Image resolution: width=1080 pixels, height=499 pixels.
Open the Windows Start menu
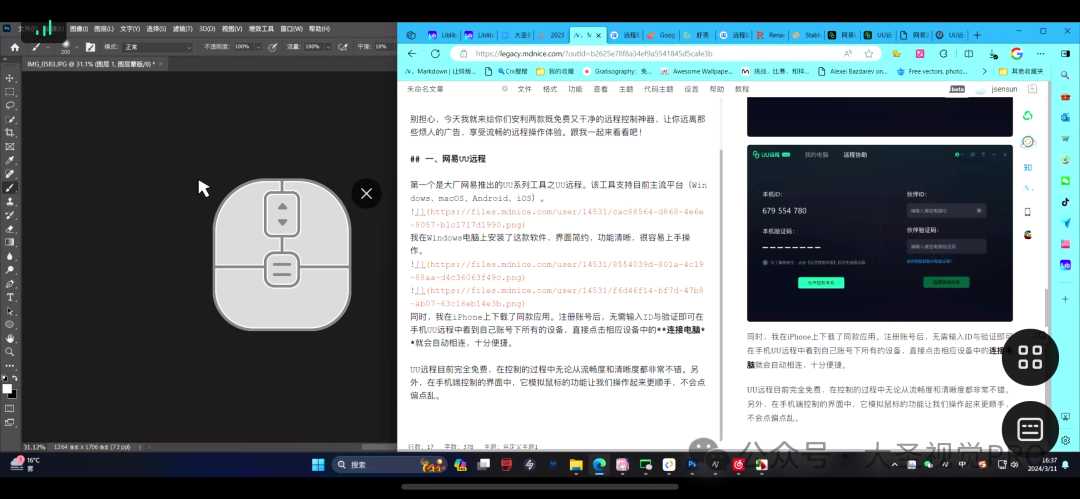[x=318, y=465]
